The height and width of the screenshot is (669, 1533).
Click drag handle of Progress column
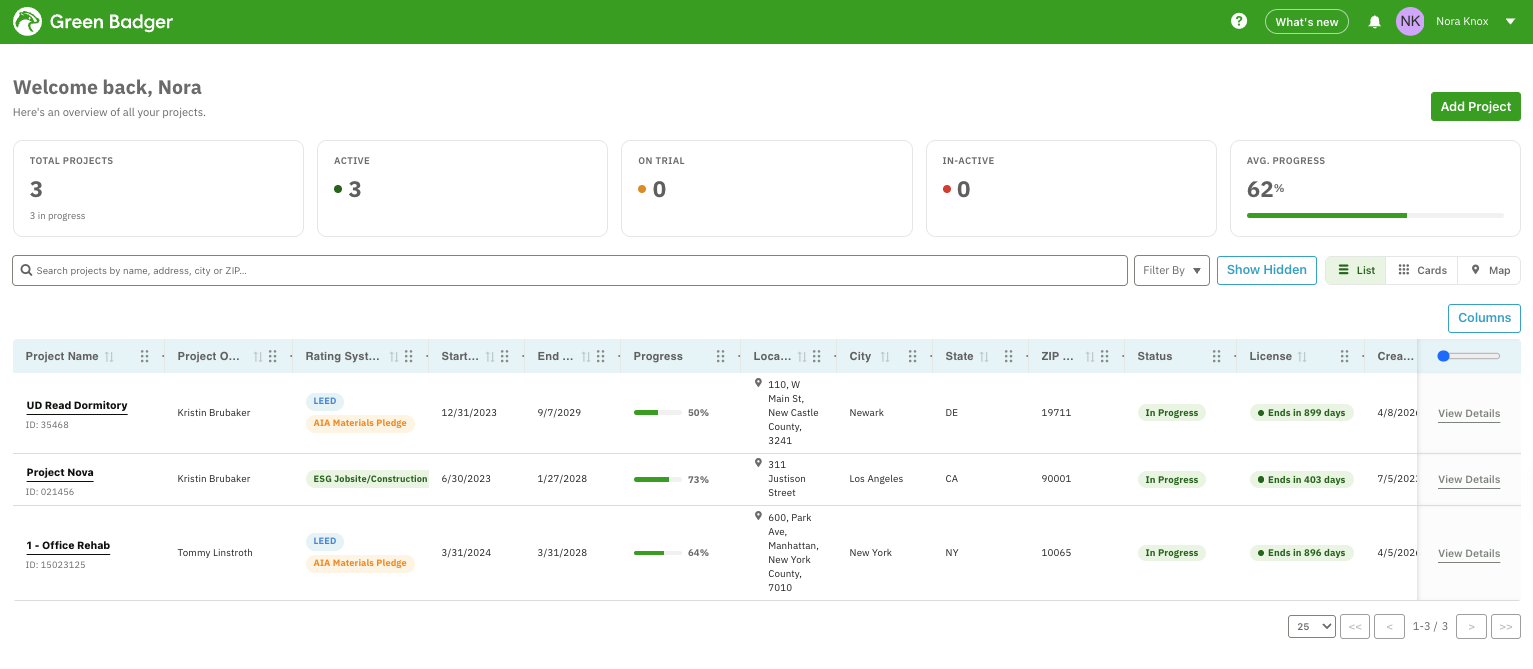point(721,356)
